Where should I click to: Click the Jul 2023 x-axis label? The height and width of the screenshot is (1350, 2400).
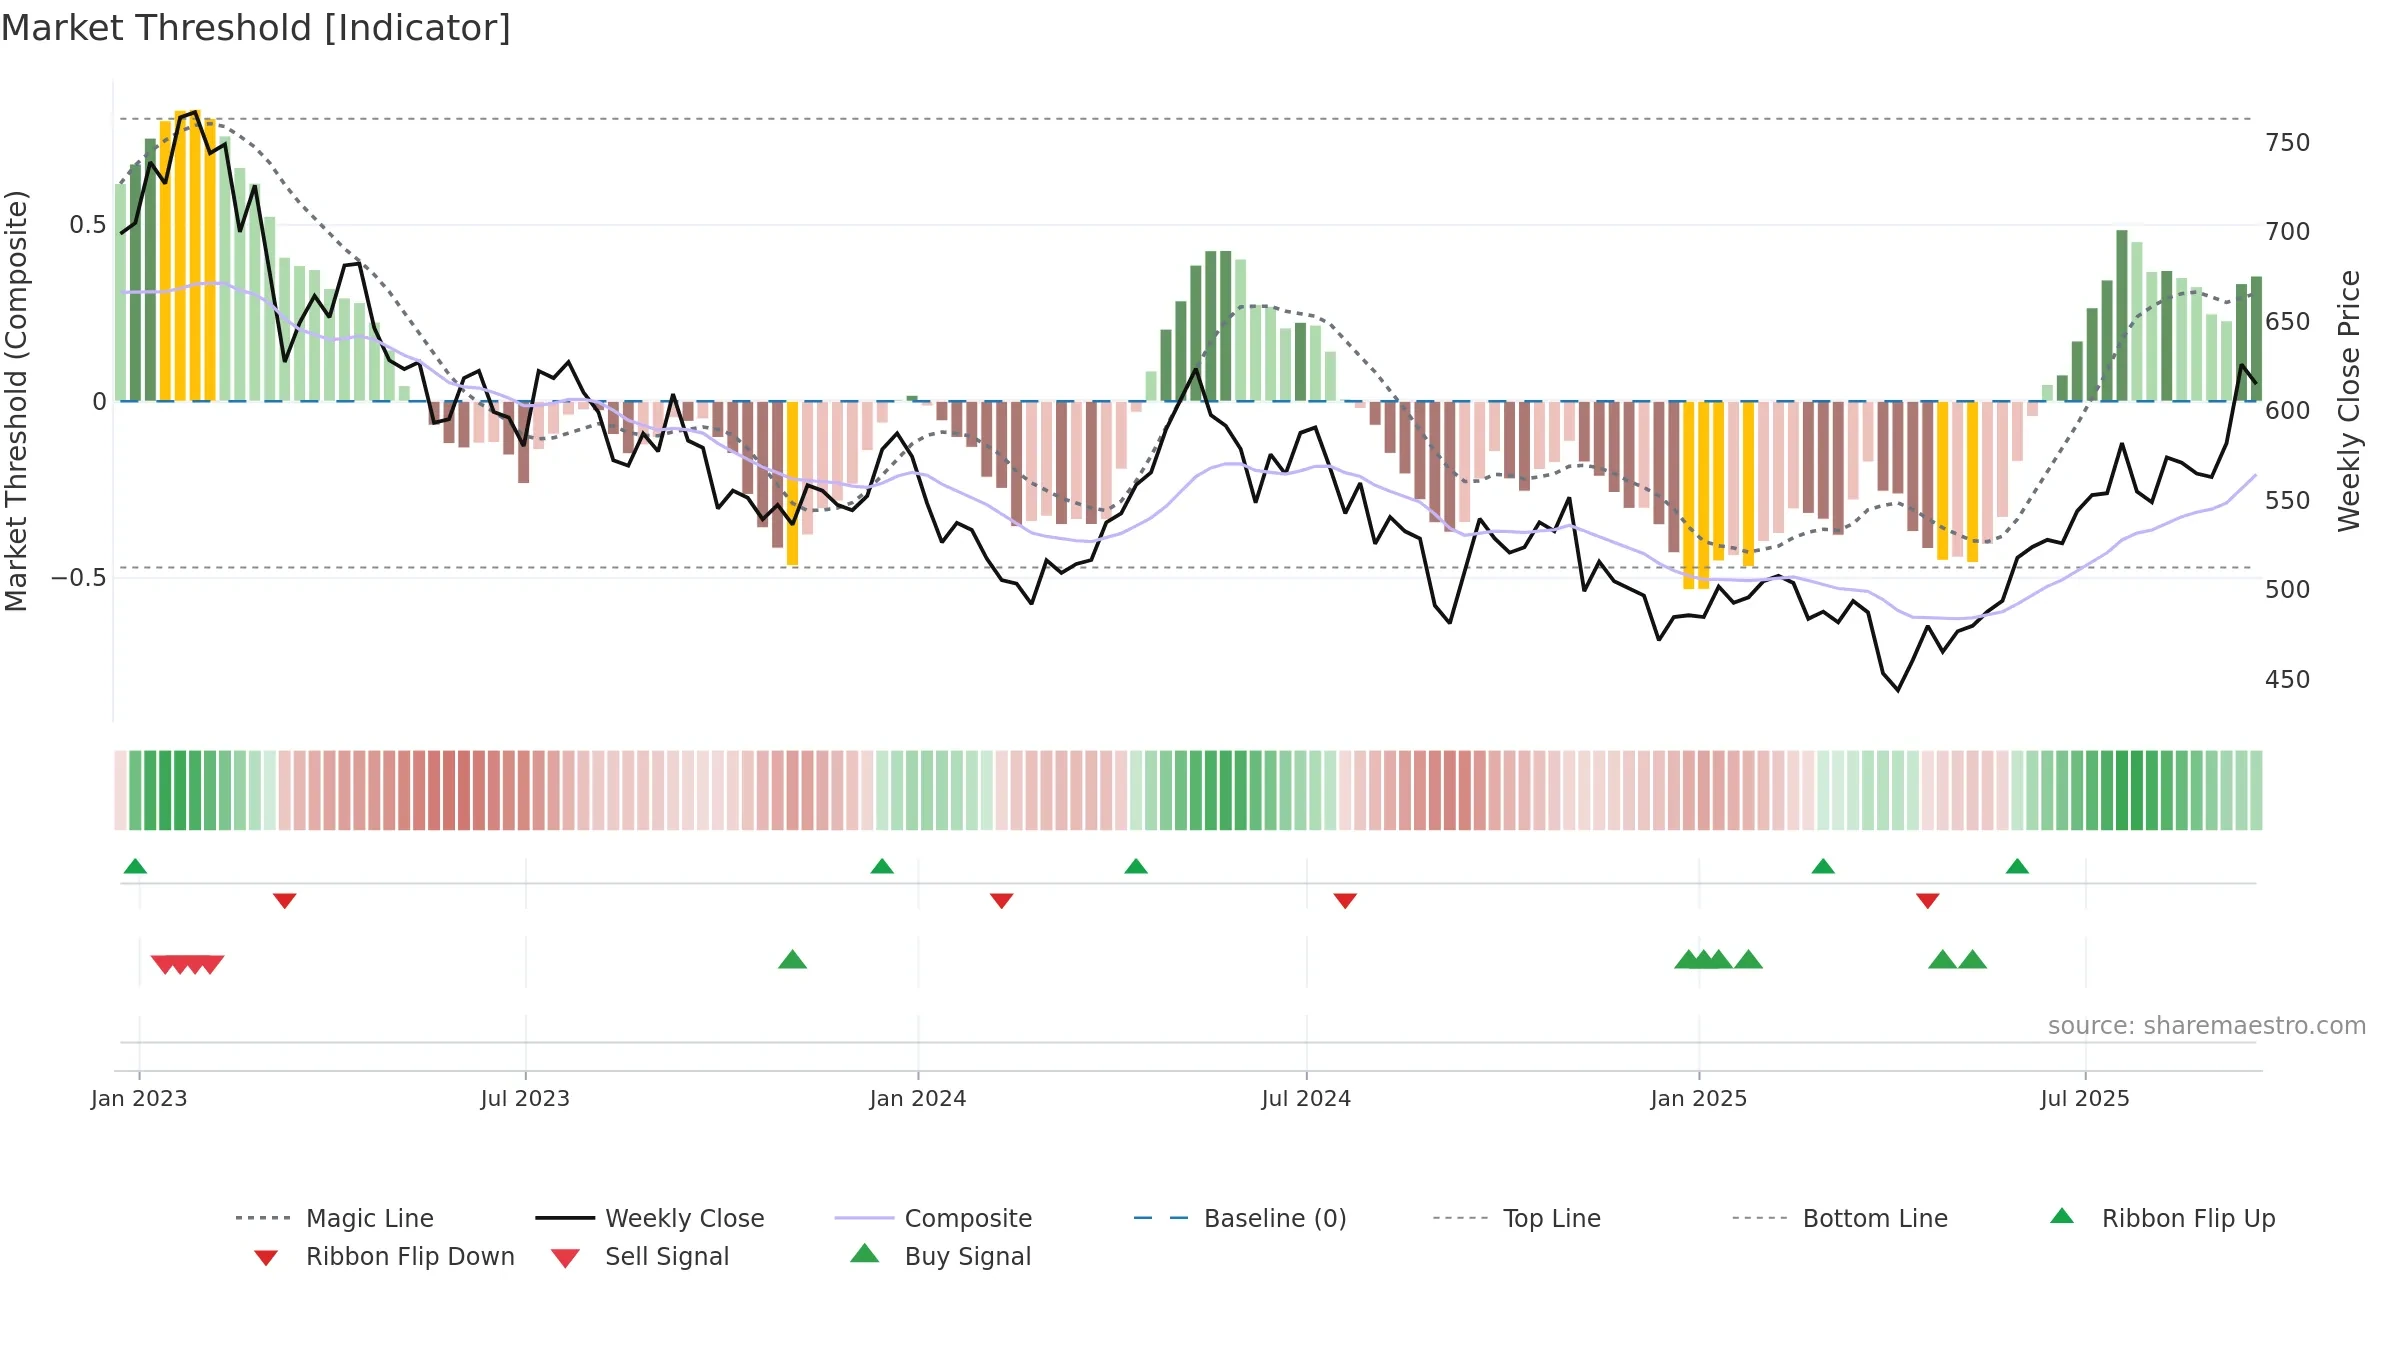(x=525, y=1098)
